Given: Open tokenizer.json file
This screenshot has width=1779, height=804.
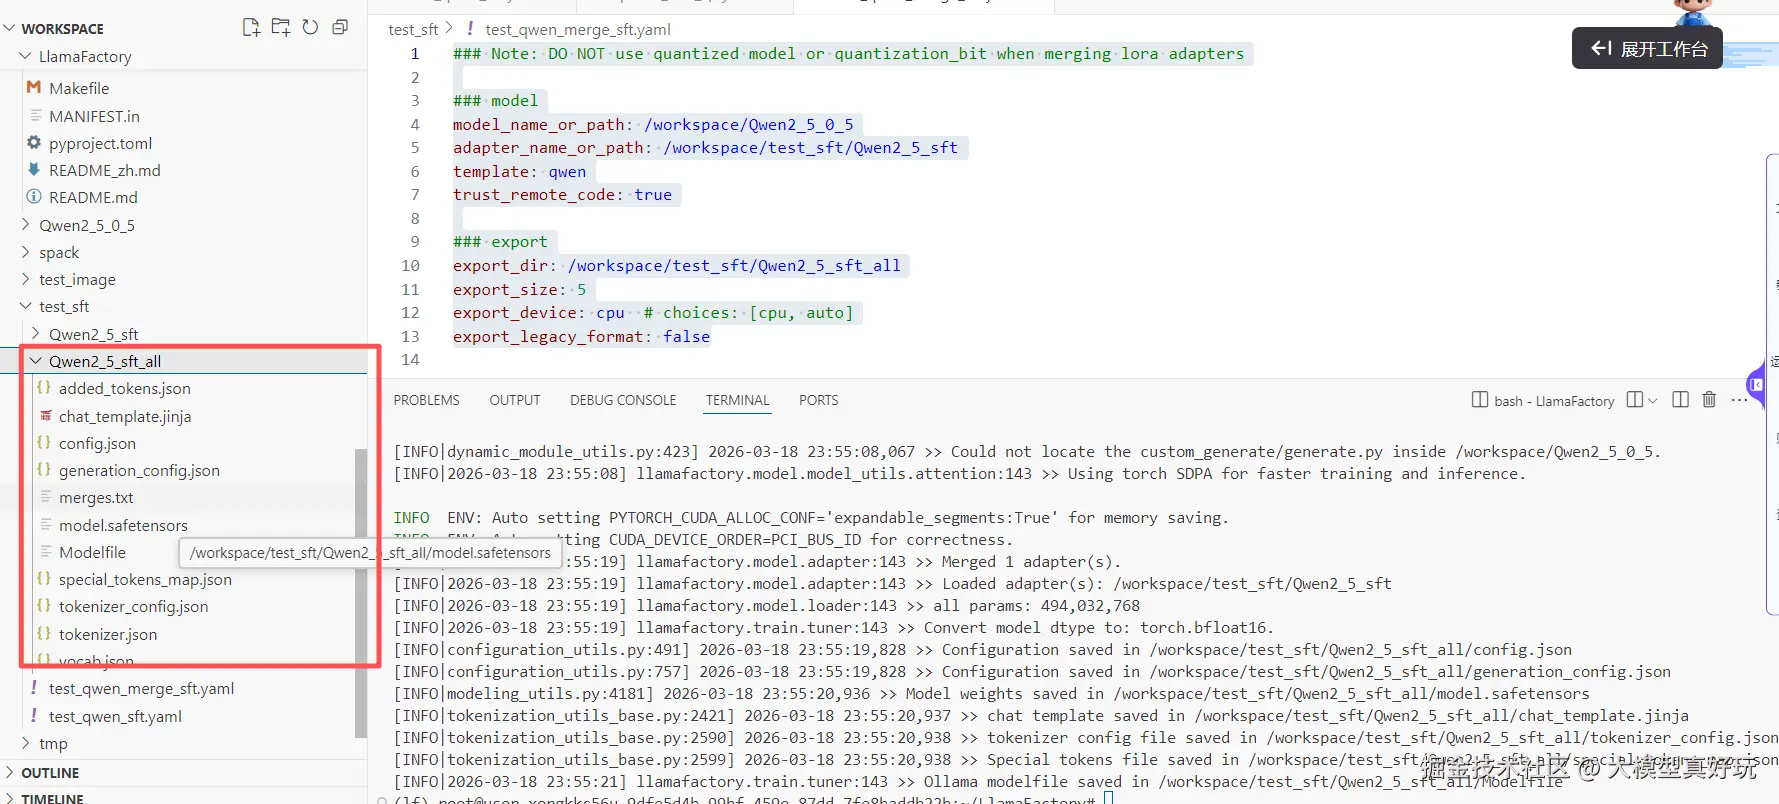Looking at the screenshot, I should point(107,634).
